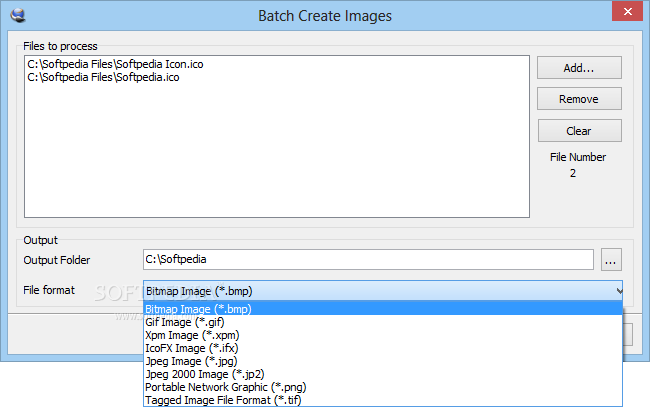Click the Remove button
The width and height of the screenshot is (650, 407).
pyautogui.click(x=579, y=99)
